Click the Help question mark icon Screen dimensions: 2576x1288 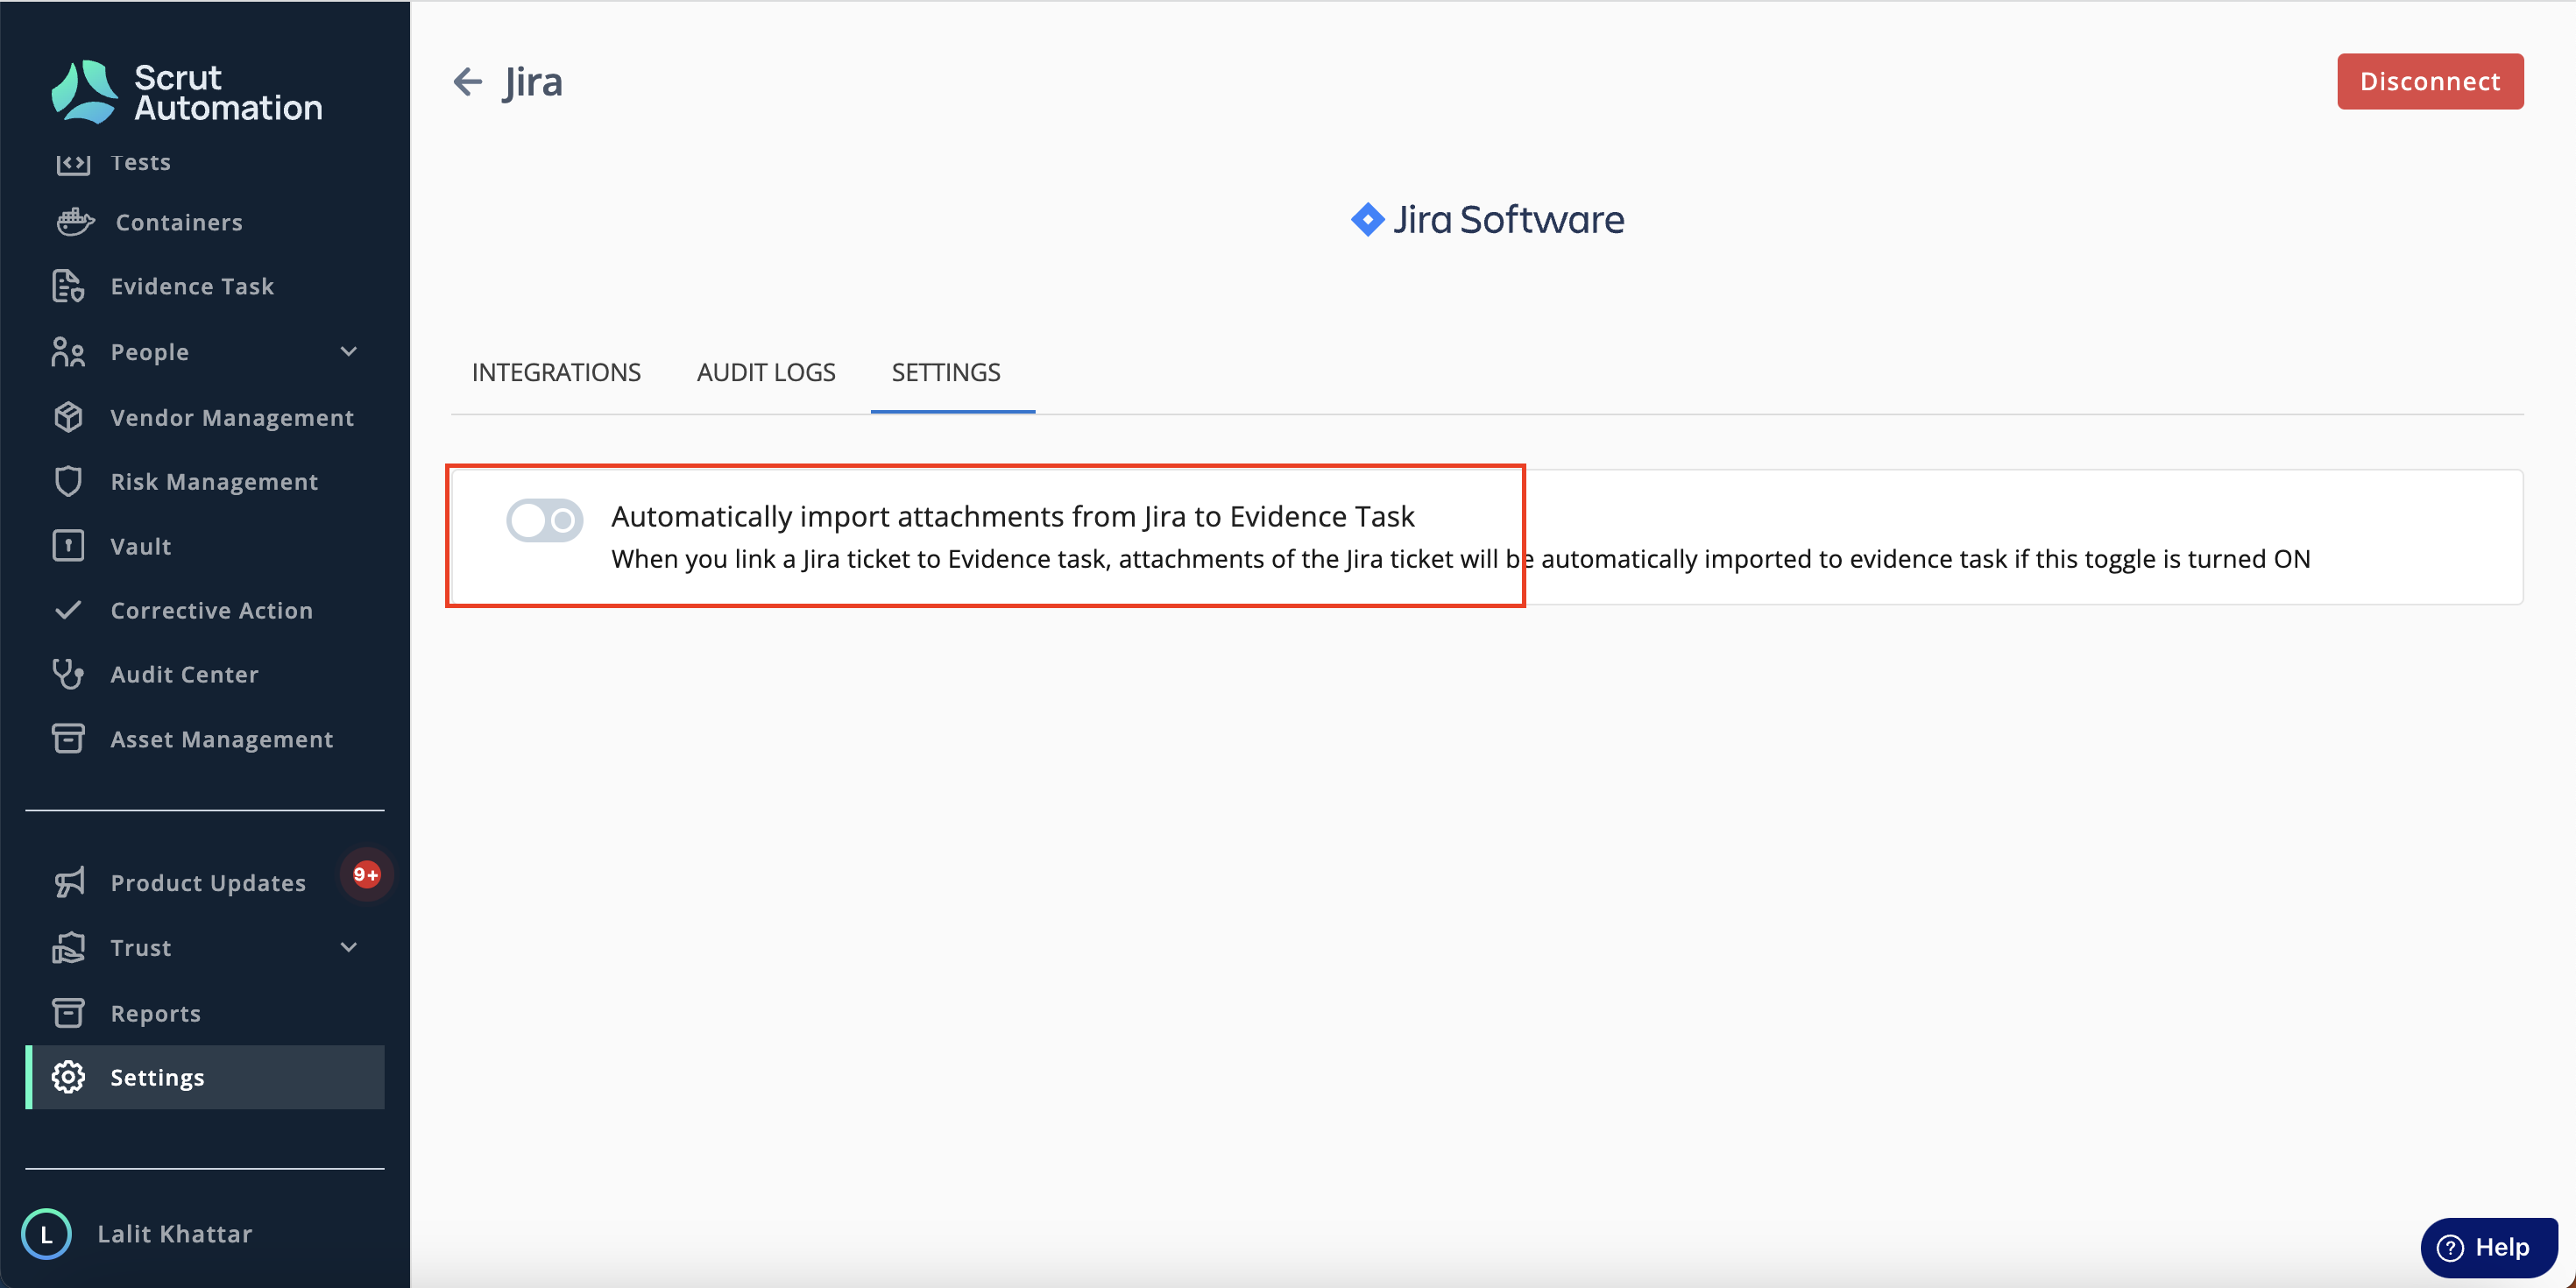(2450, 1247)
